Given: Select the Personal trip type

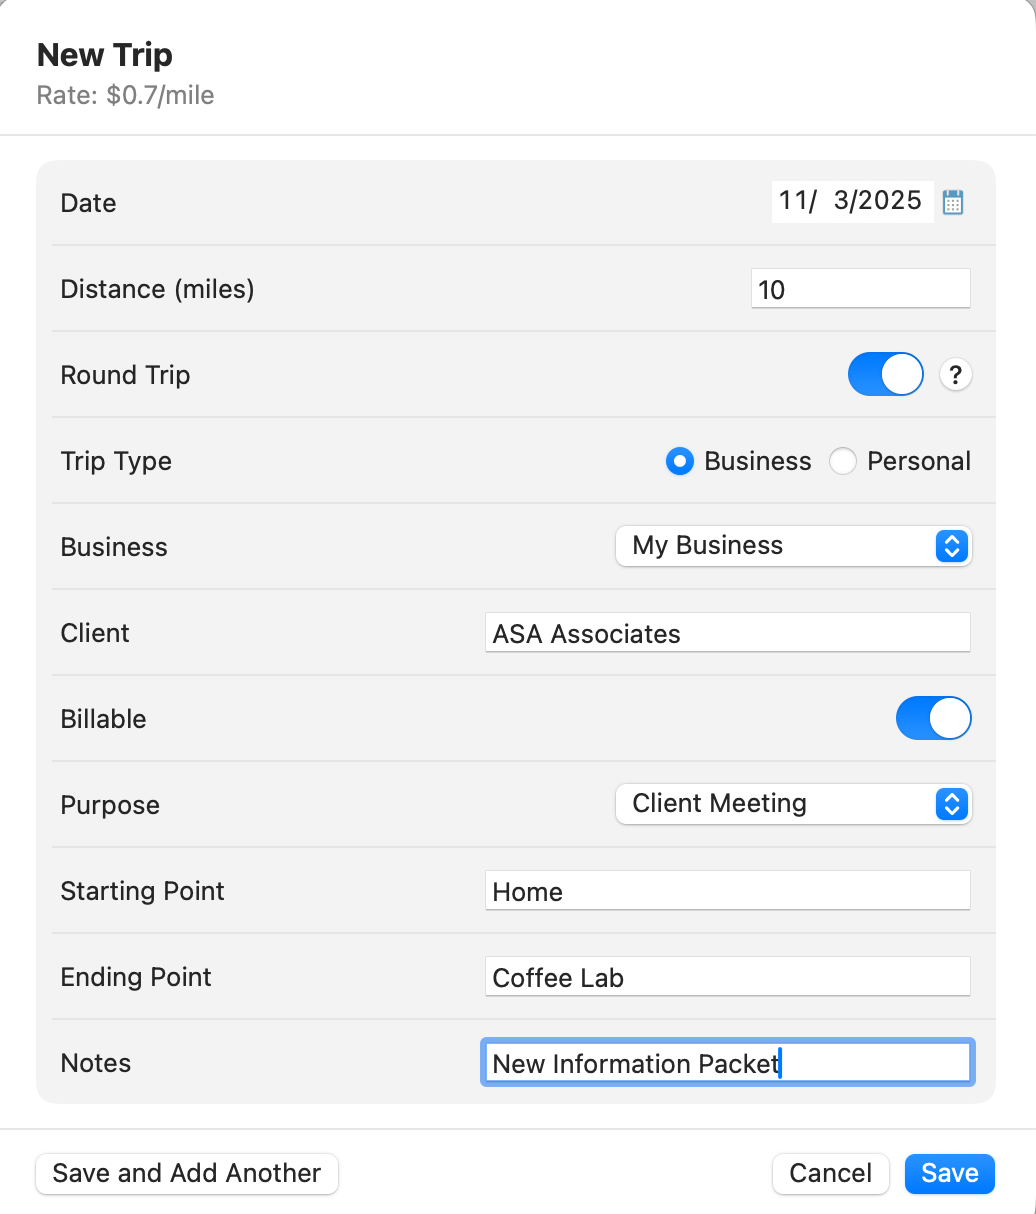Looking at the screenshot, I should click(843, 461).
